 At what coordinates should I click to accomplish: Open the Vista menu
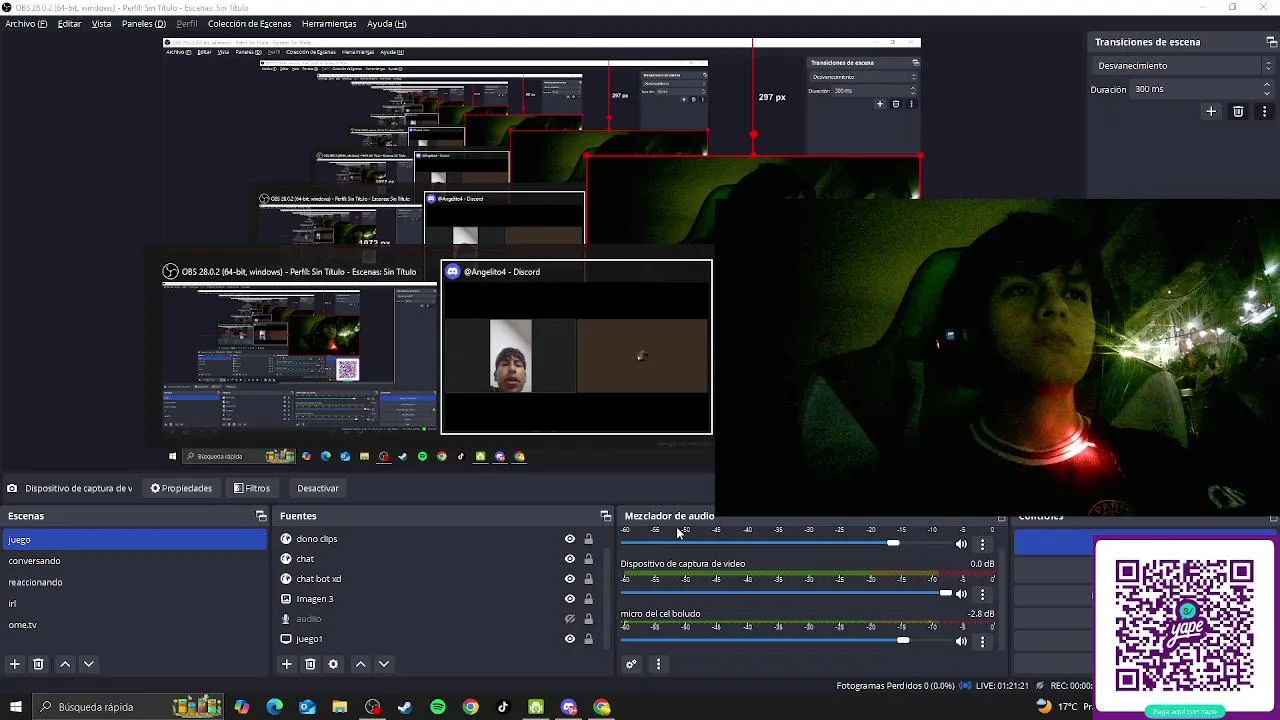click(101, 24)
